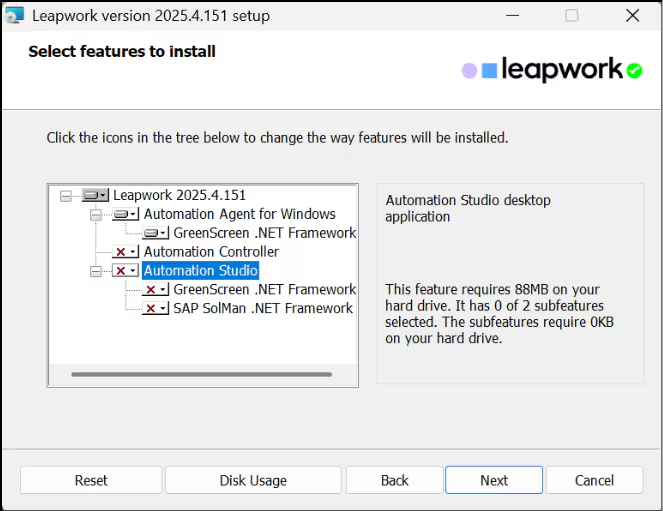Viewport: 663px width, 511px height.
Task: Click the Leapwork logo in the header
Action: click(x=552, y=70)
